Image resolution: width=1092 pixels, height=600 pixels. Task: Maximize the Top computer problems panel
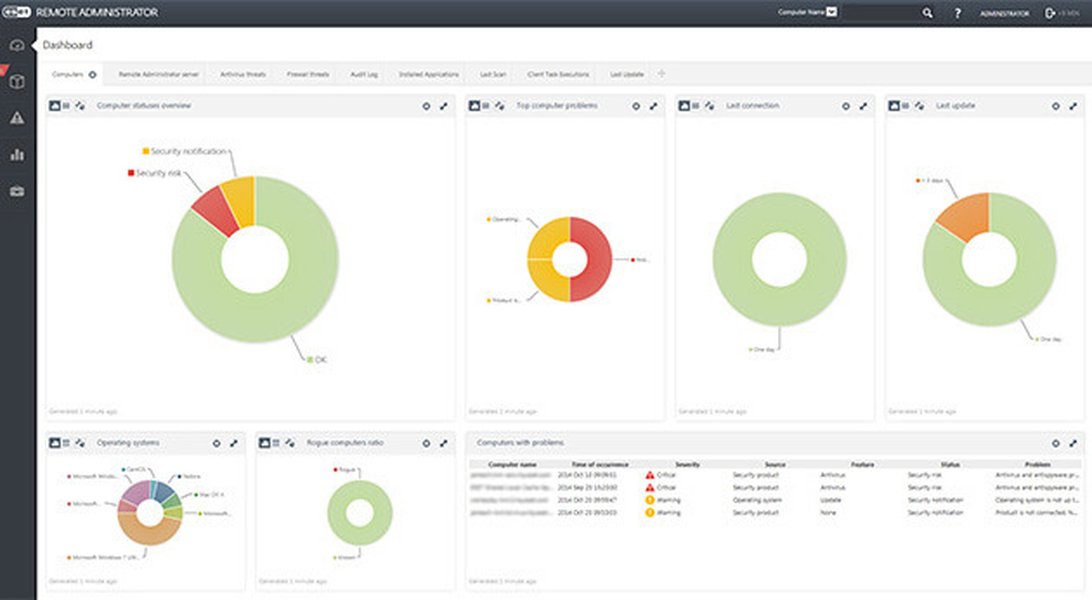pos(653,106)
